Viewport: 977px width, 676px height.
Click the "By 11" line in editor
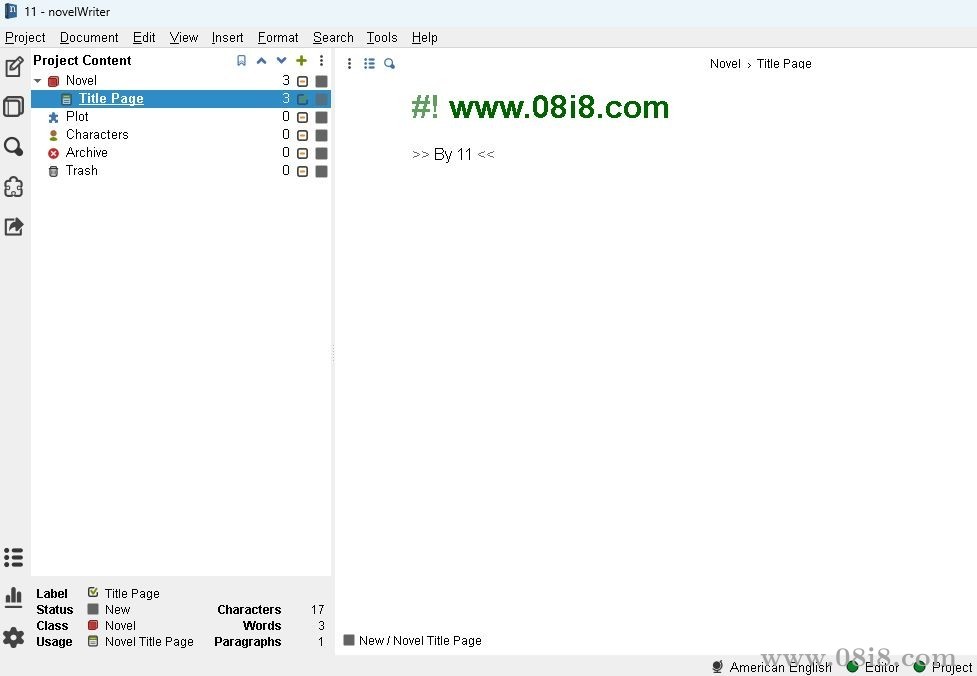pyautogui.click(x=453, y=155)
